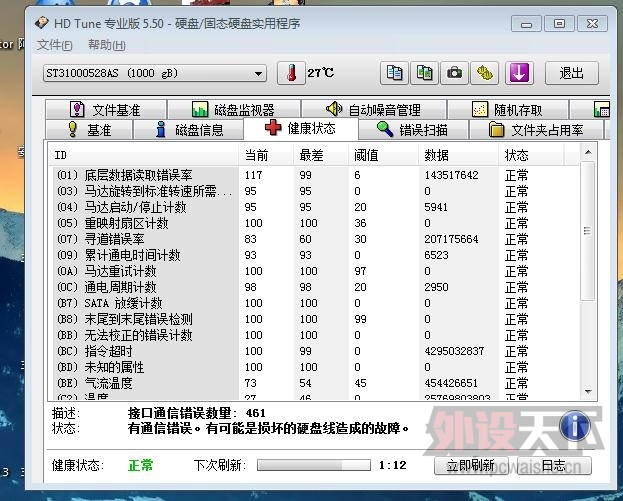
Task: Click the 1:12 refresh countdown
Action: point(393,465)
